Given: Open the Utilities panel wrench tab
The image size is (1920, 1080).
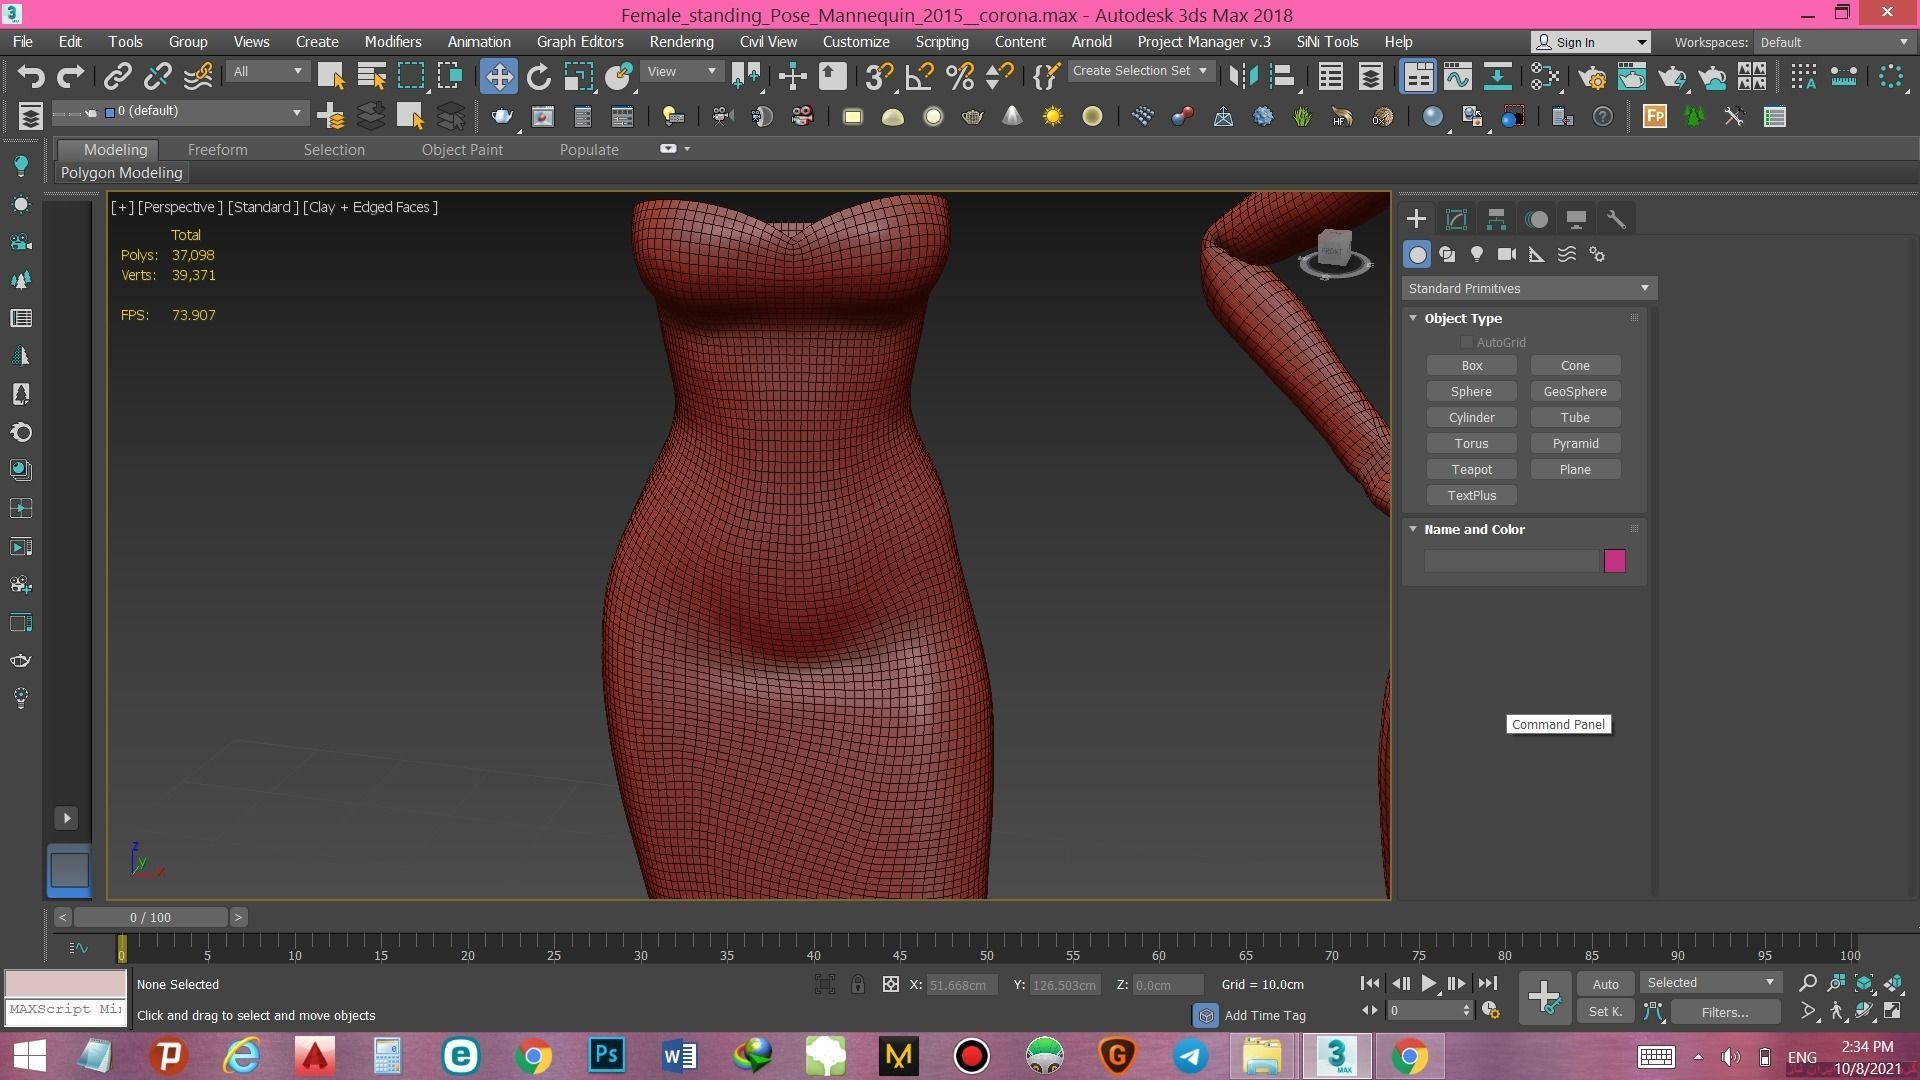Looking at the screenshot, I should coord(1616,219).
